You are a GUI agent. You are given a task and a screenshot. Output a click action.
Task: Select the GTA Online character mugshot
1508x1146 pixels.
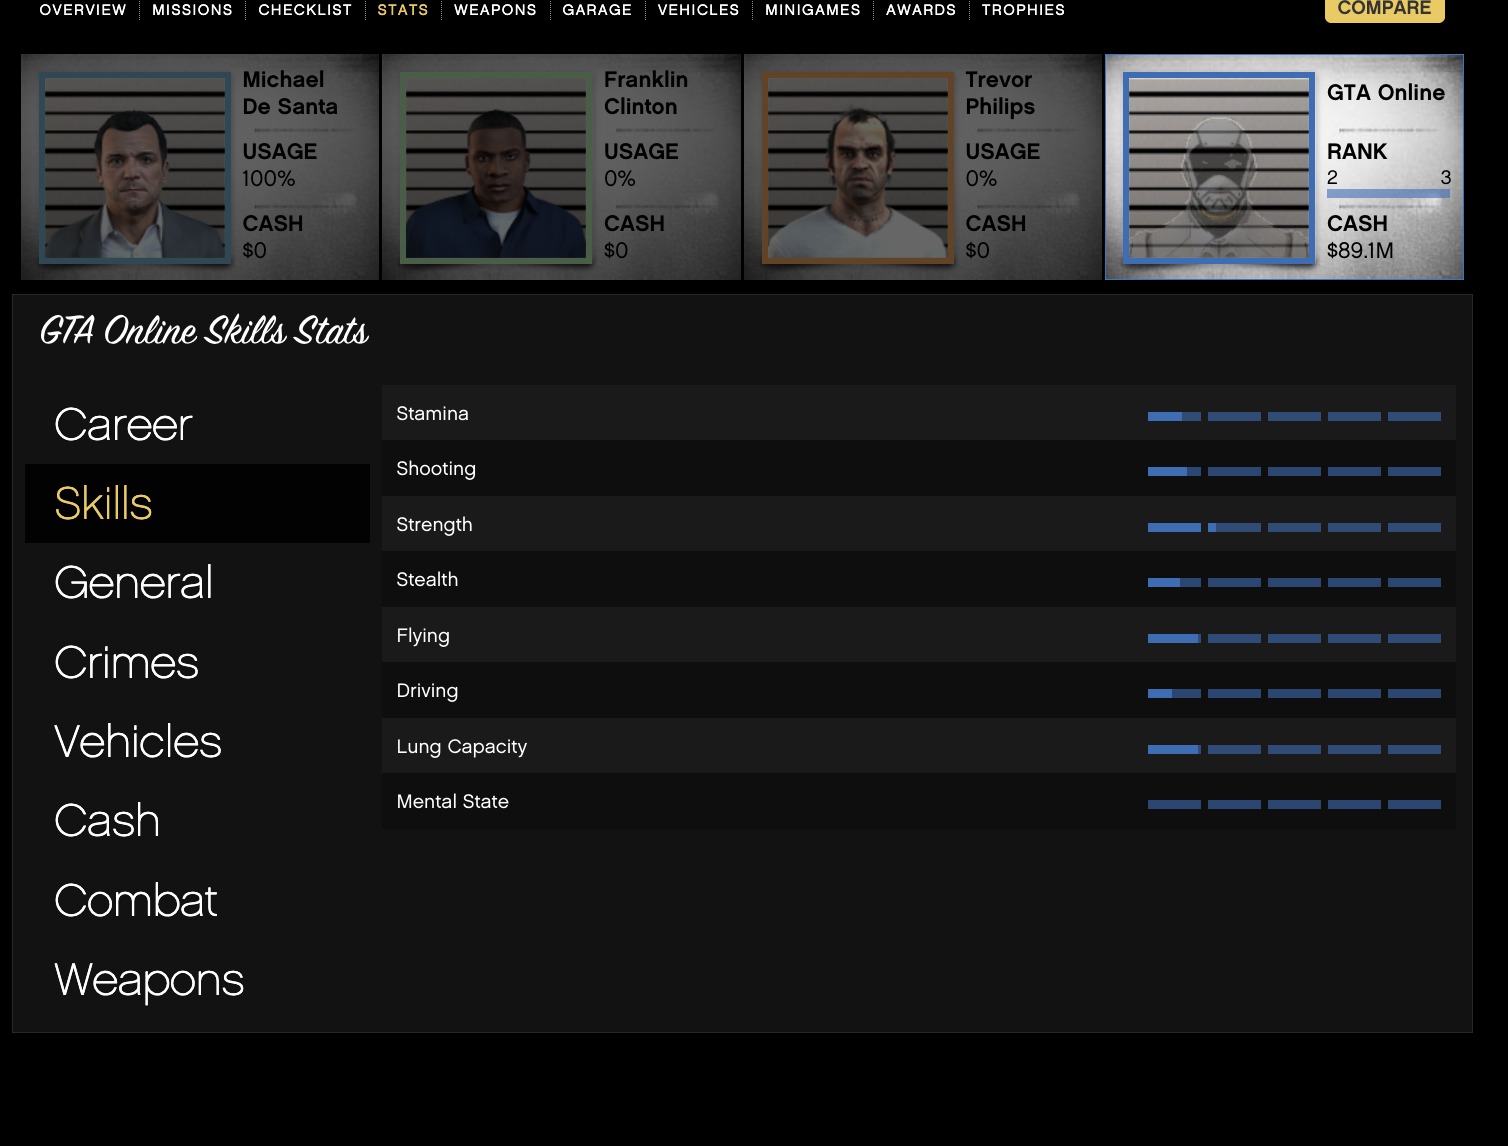1219,167
